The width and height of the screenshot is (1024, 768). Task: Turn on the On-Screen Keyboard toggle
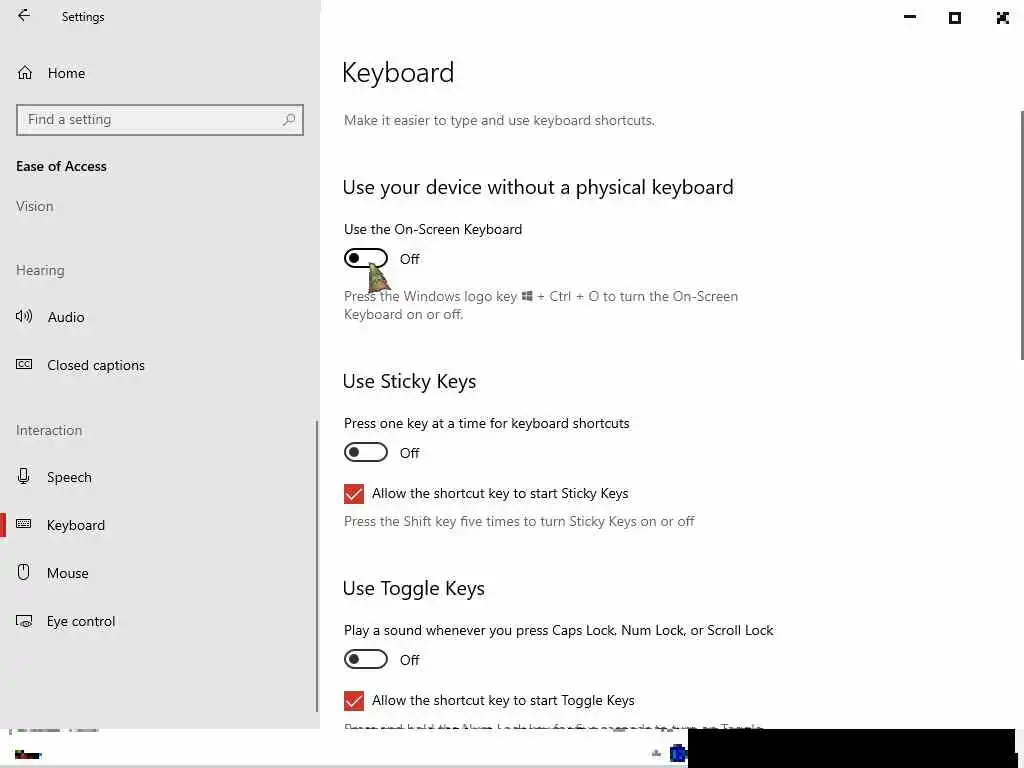point(366,259)
